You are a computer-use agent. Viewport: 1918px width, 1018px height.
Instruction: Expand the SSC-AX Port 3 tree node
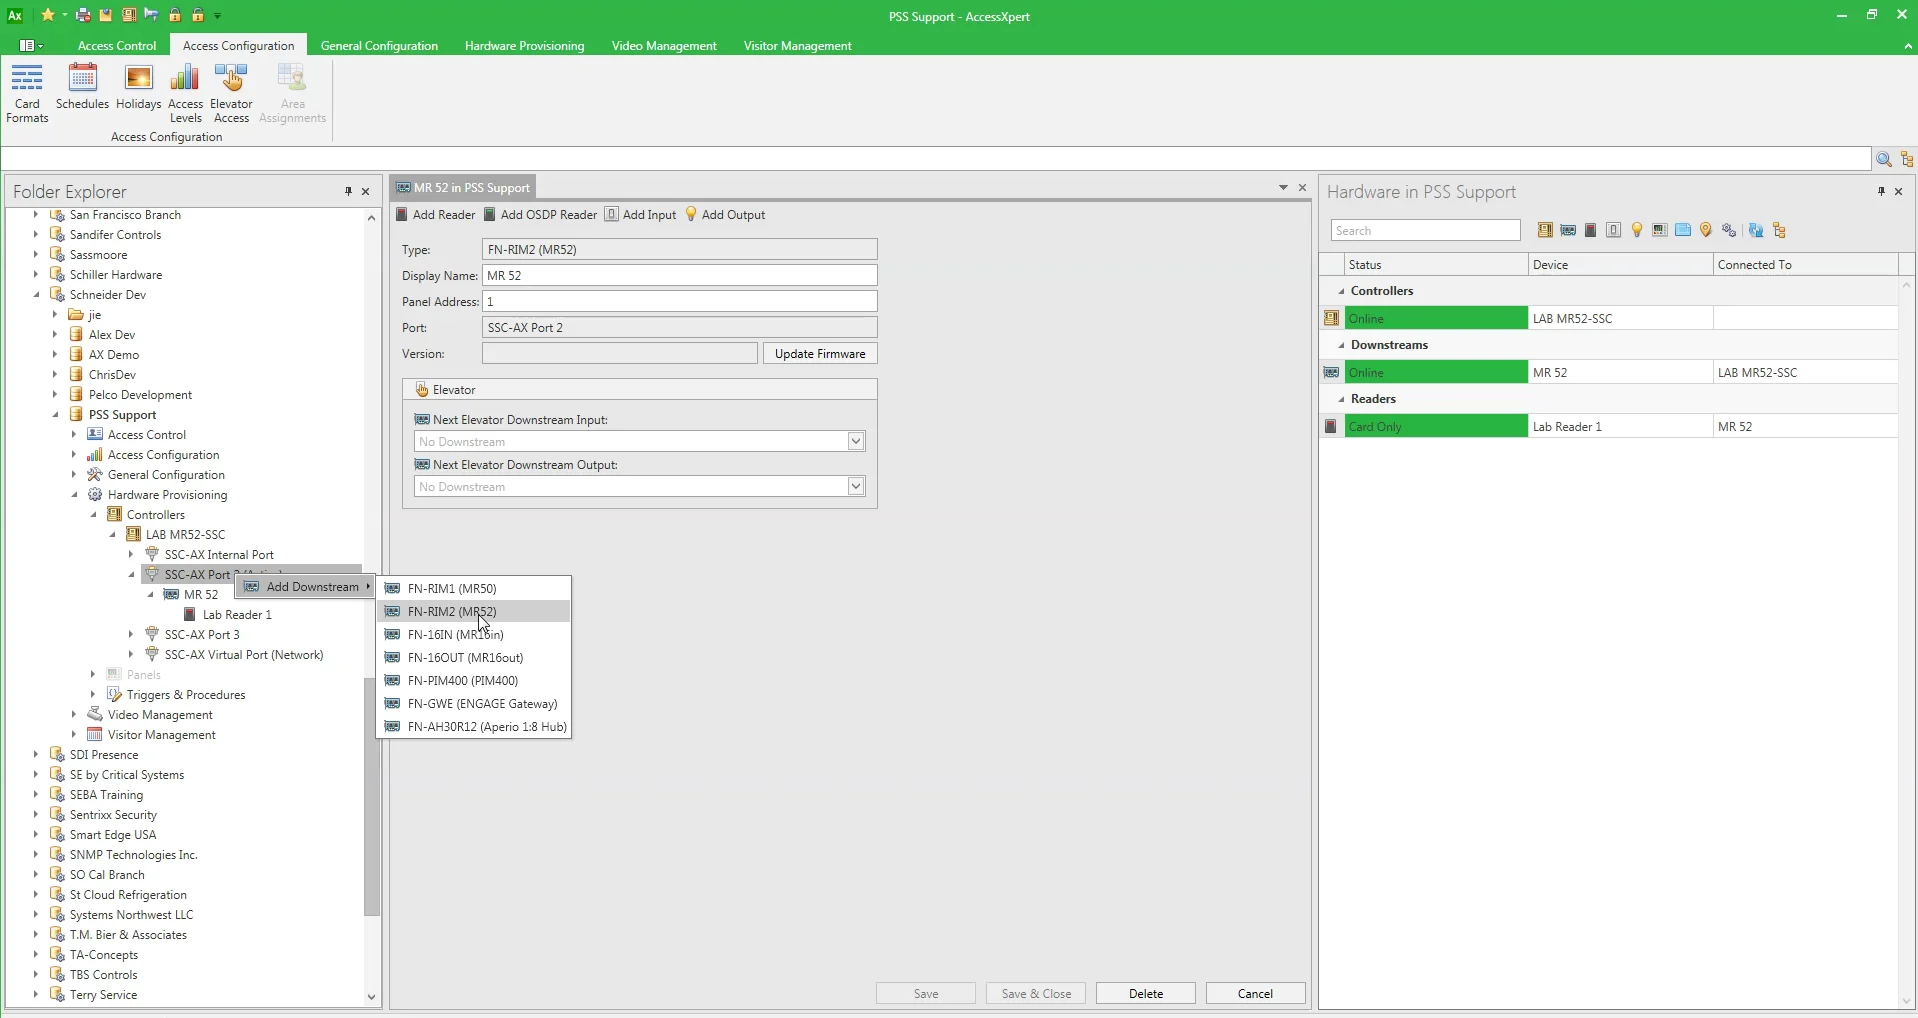pyautogui.click(x=131, y=634)
